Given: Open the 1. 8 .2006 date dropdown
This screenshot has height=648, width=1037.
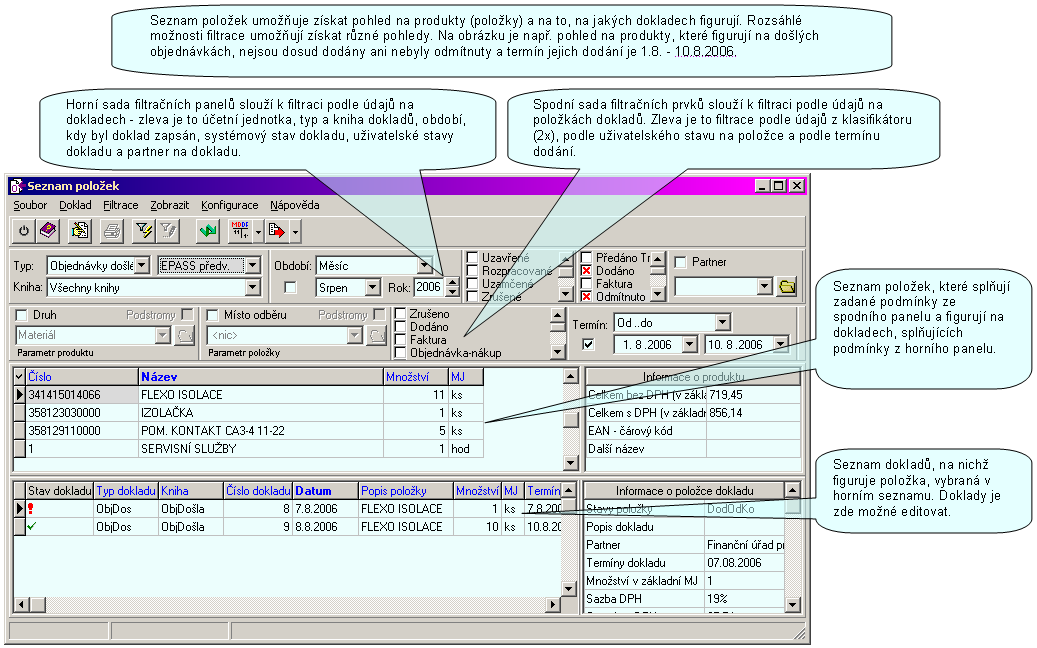Looking at the screenshot, I should [x=690, y=344].
